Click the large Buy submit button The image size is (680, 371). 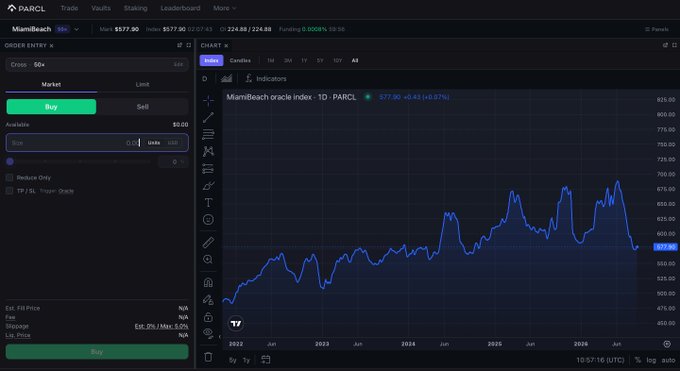click(x=97, y=351)
